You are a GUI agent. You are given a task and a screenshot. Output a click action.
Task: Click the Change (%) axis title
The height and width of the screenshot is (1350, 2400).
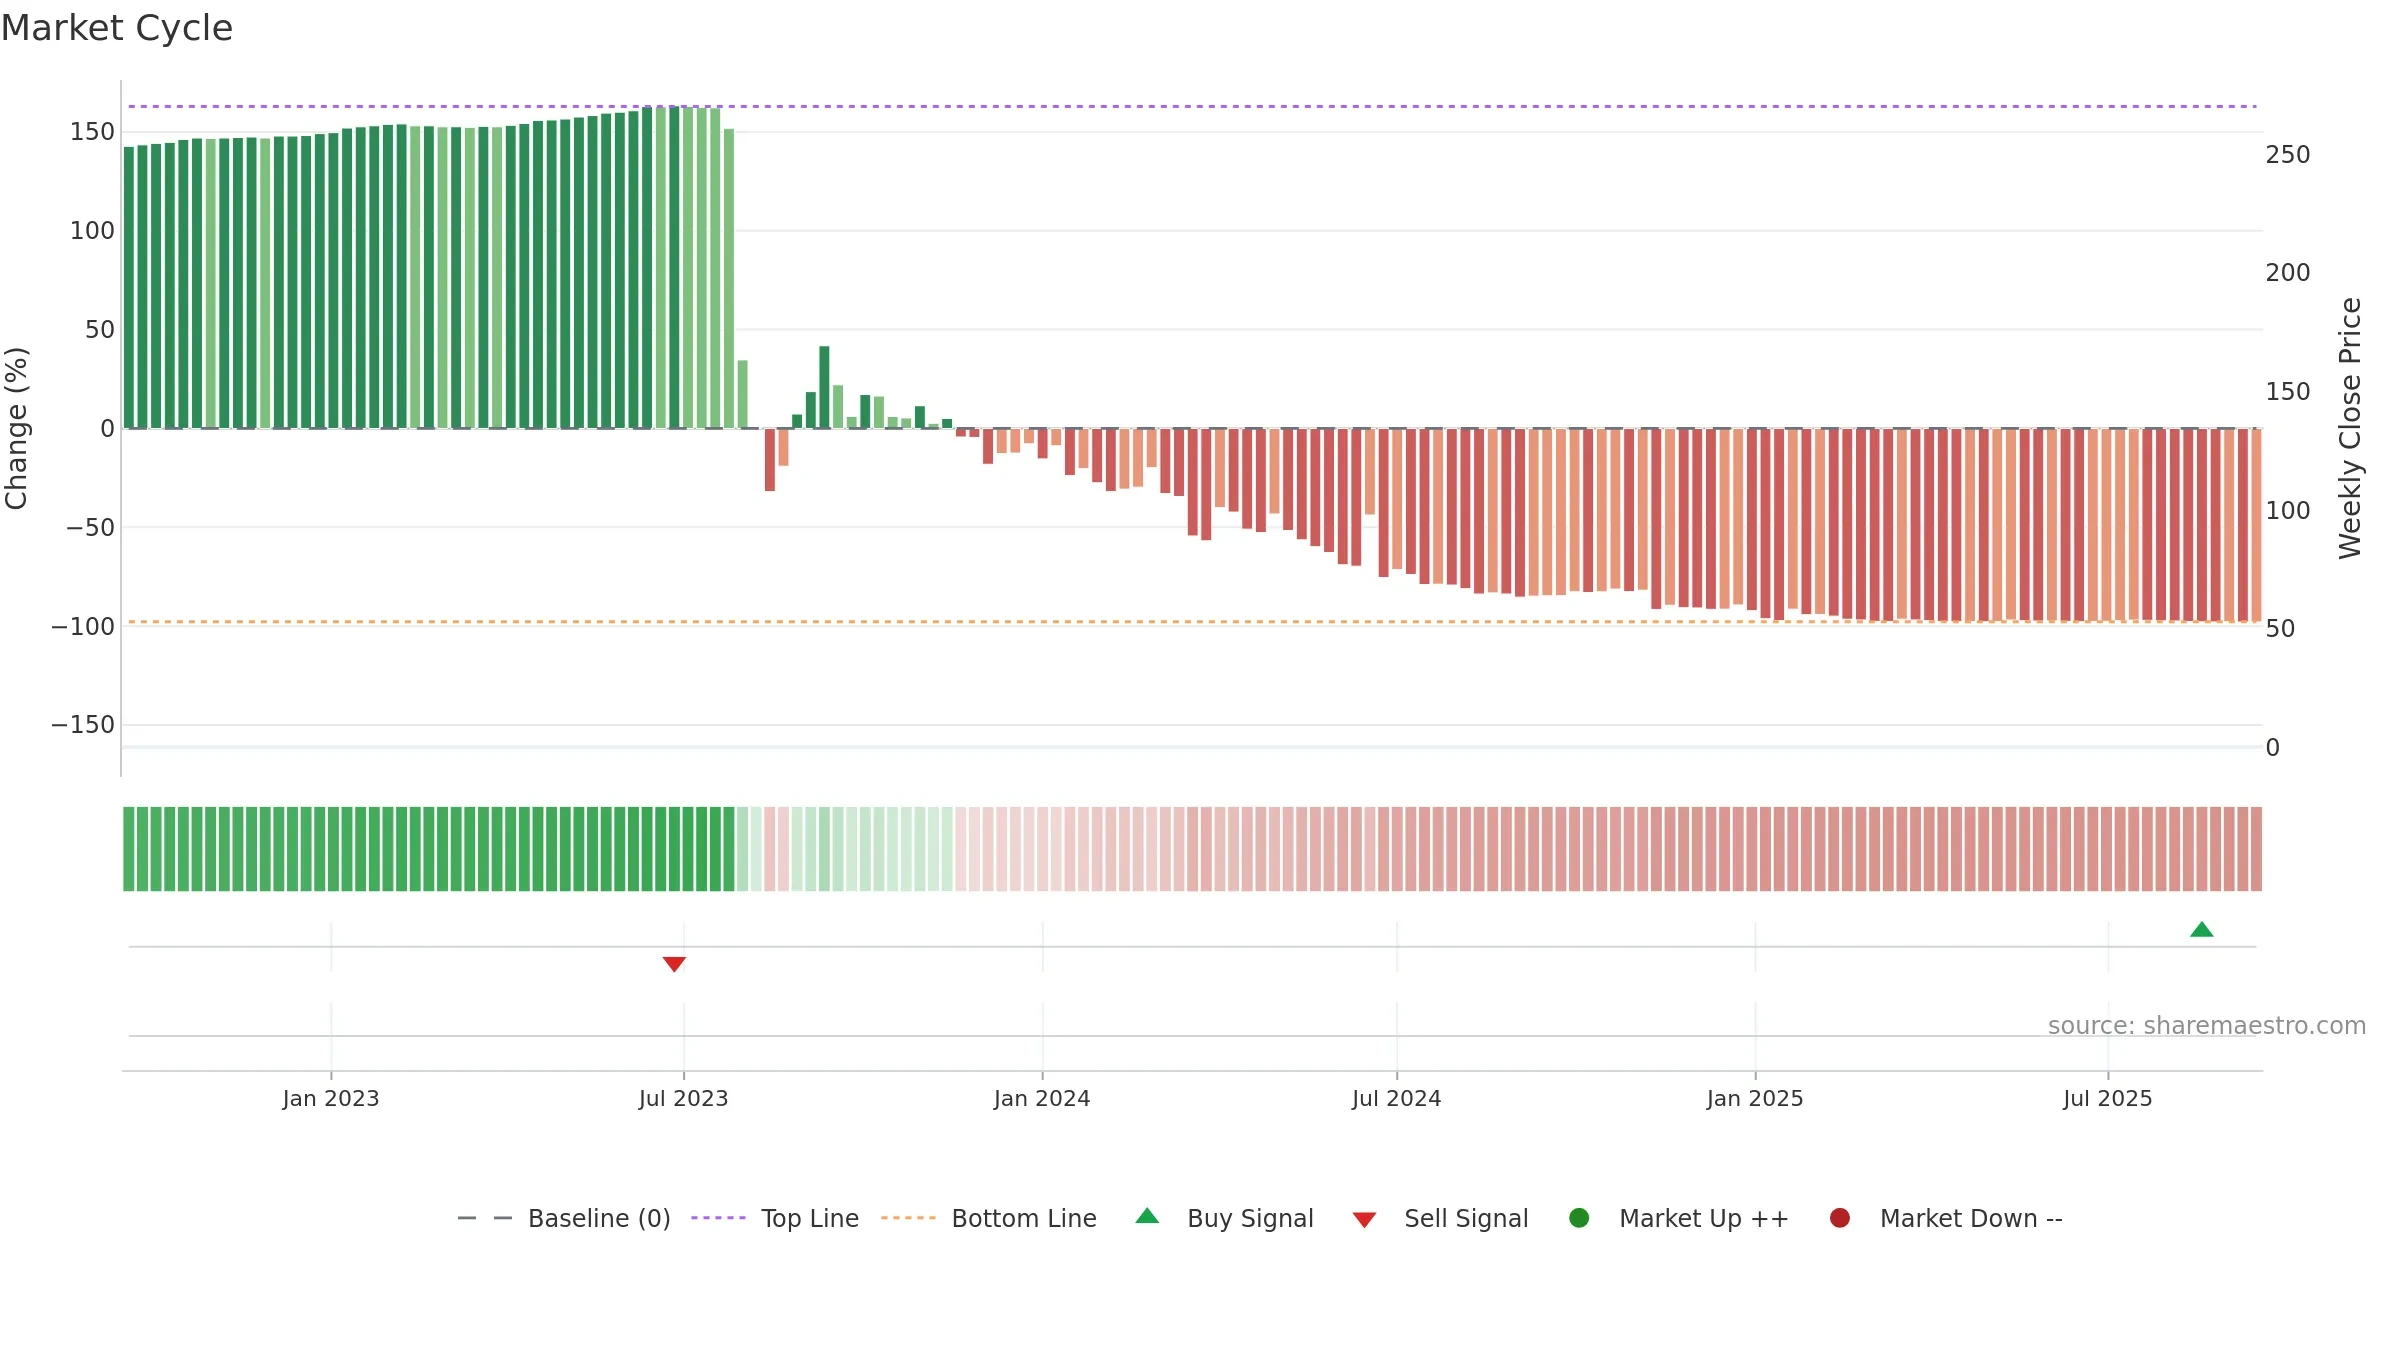pos(17,428)
